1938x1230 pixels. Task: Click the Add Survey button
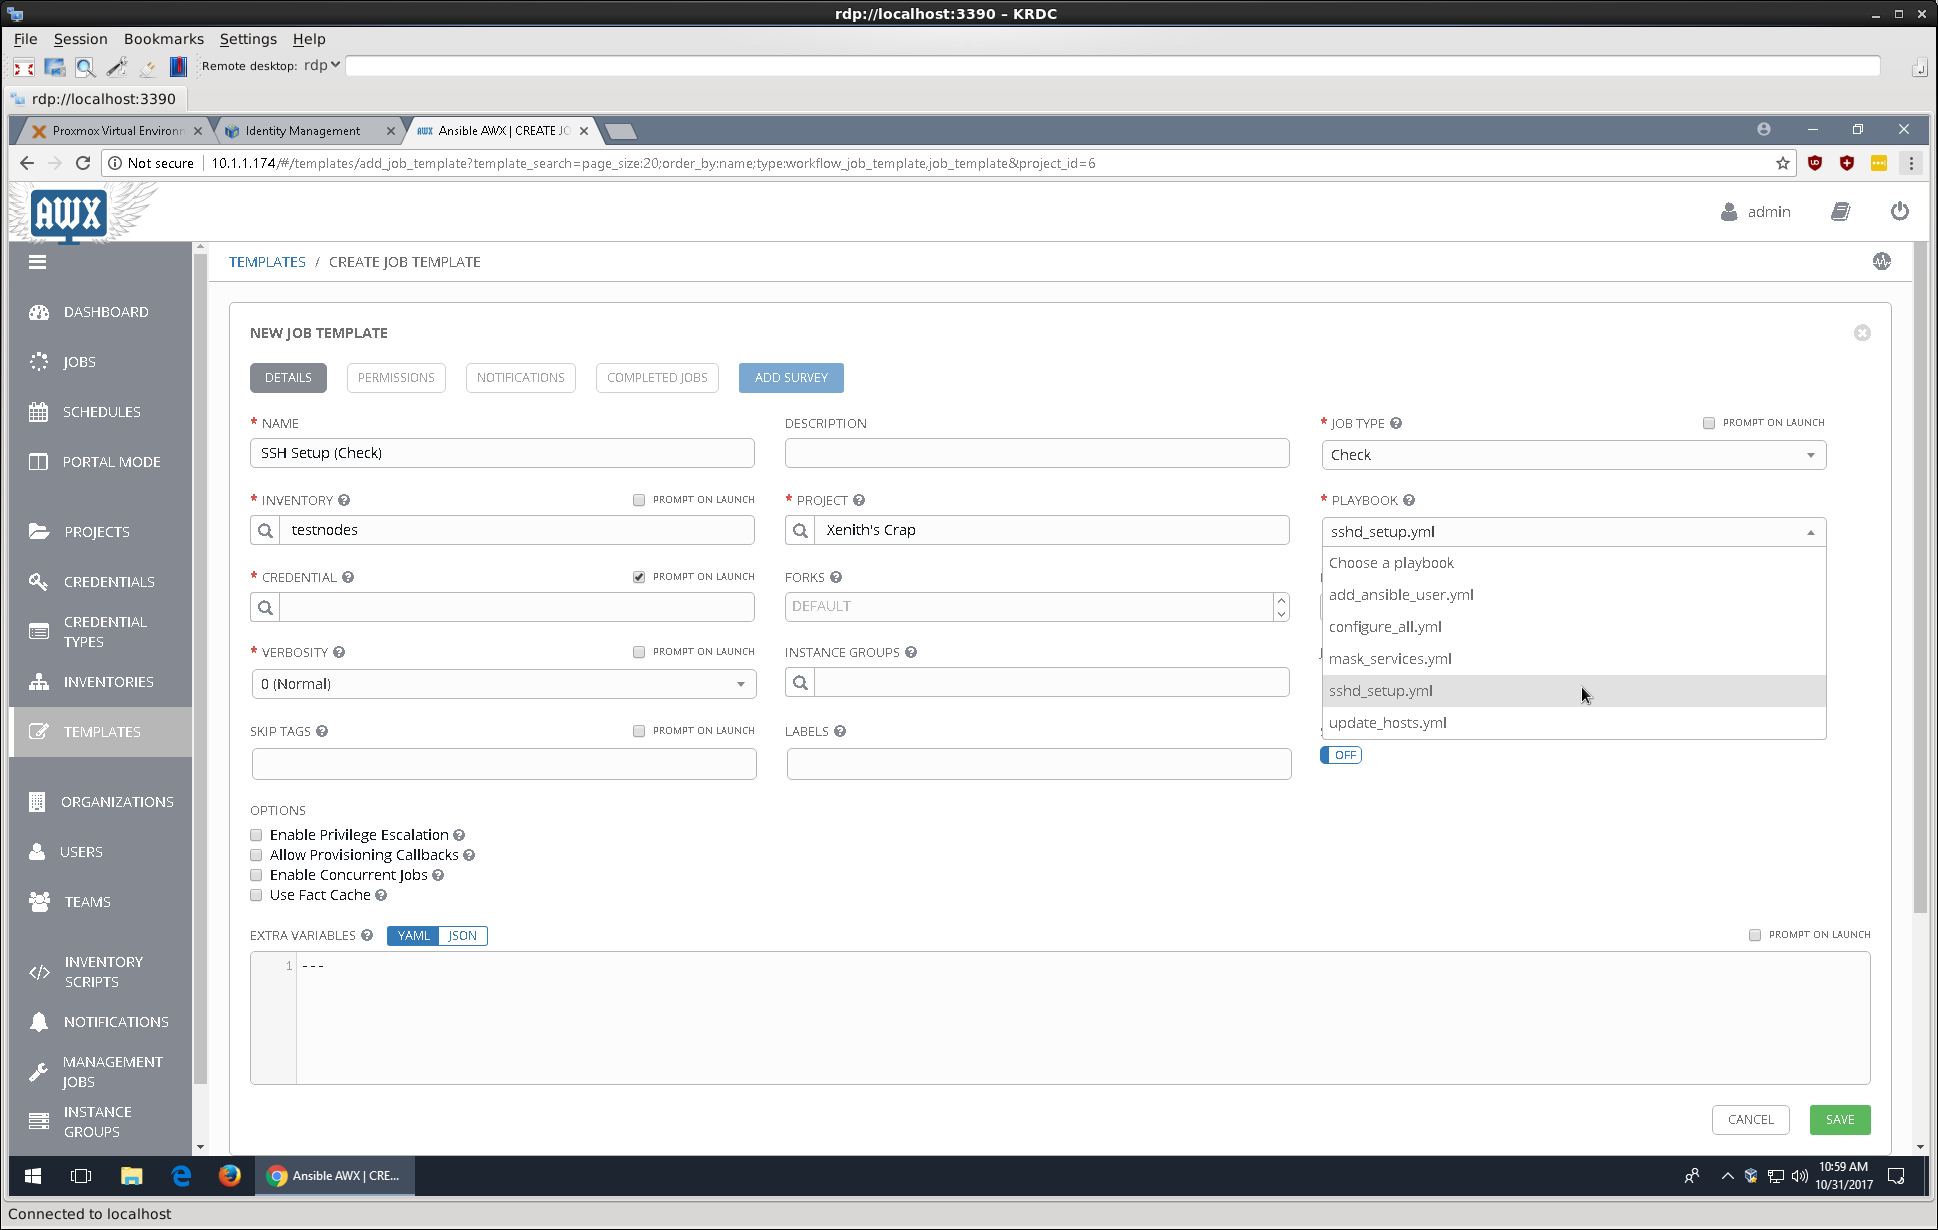791,378
